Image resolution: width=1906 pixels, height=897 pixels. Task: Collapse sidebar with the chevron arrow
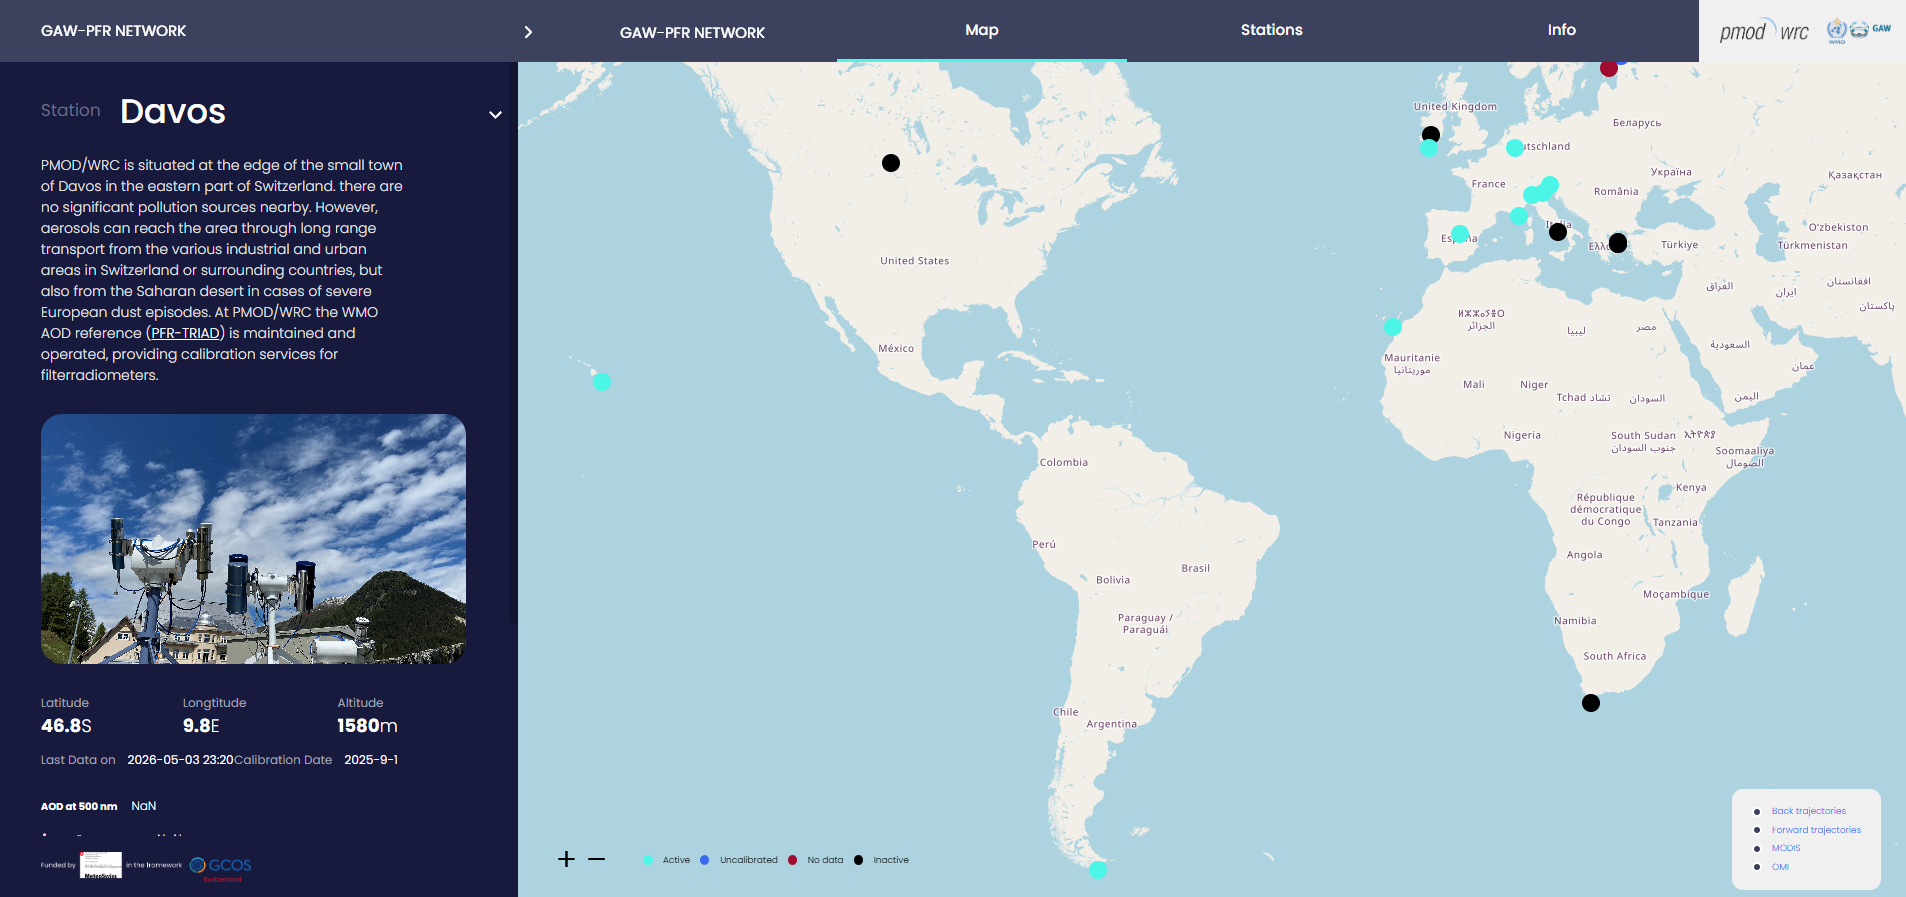528,32
